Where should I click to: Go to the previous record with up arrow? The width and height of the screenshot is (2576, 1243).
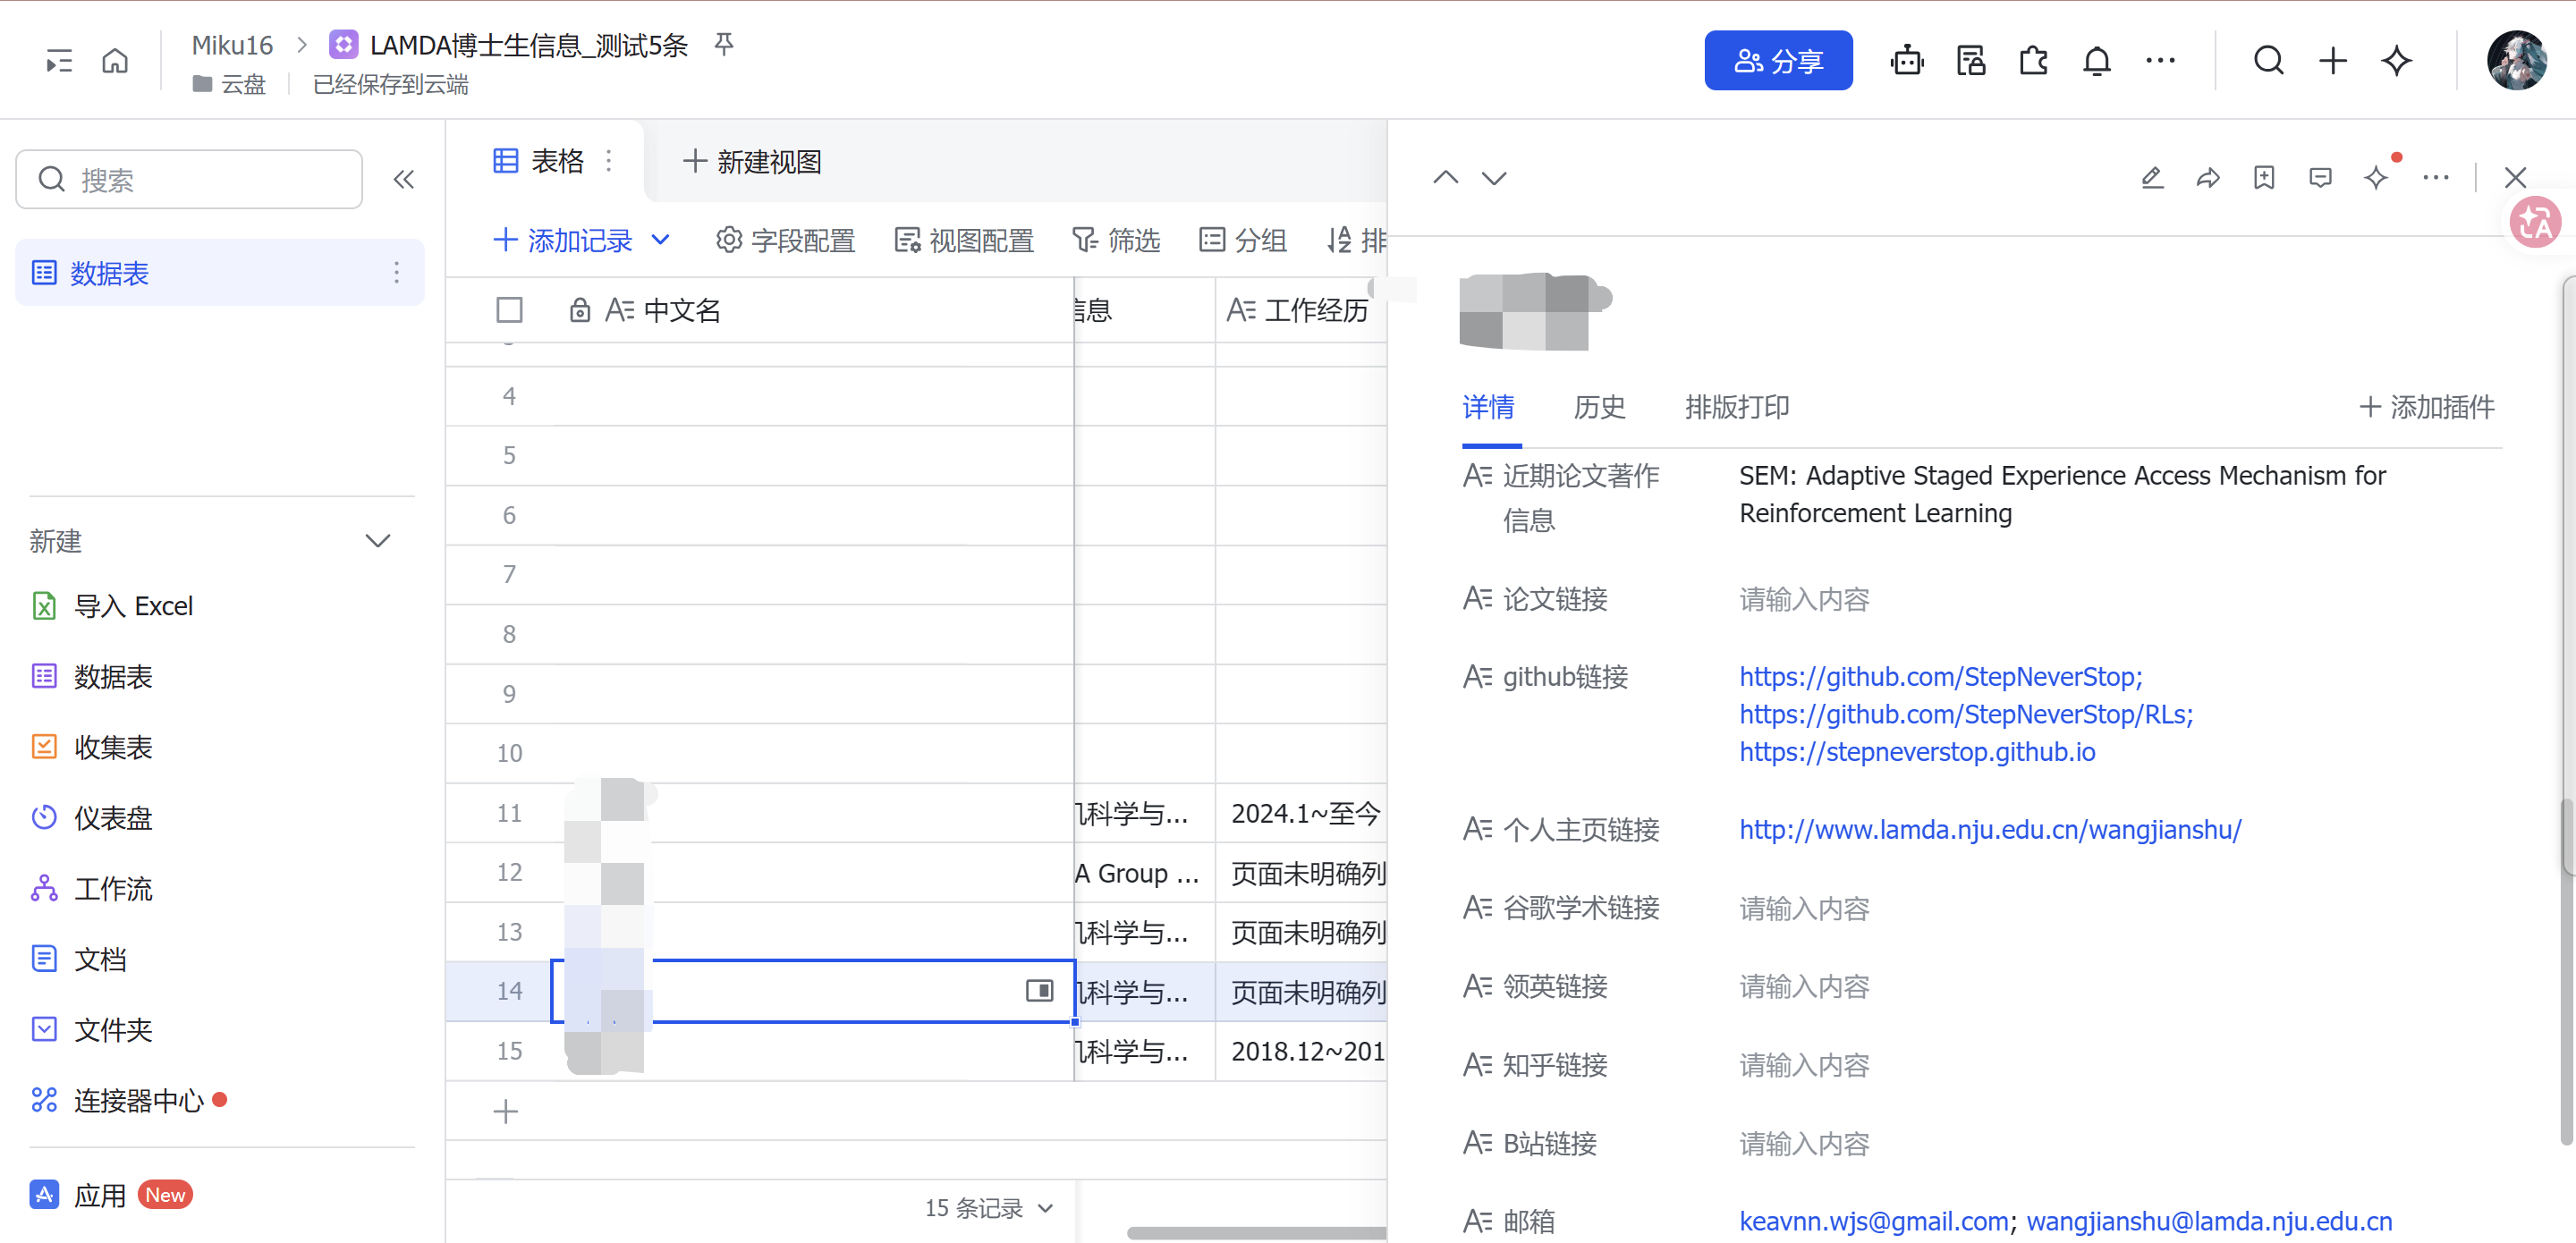click(x=1445, y=178)
